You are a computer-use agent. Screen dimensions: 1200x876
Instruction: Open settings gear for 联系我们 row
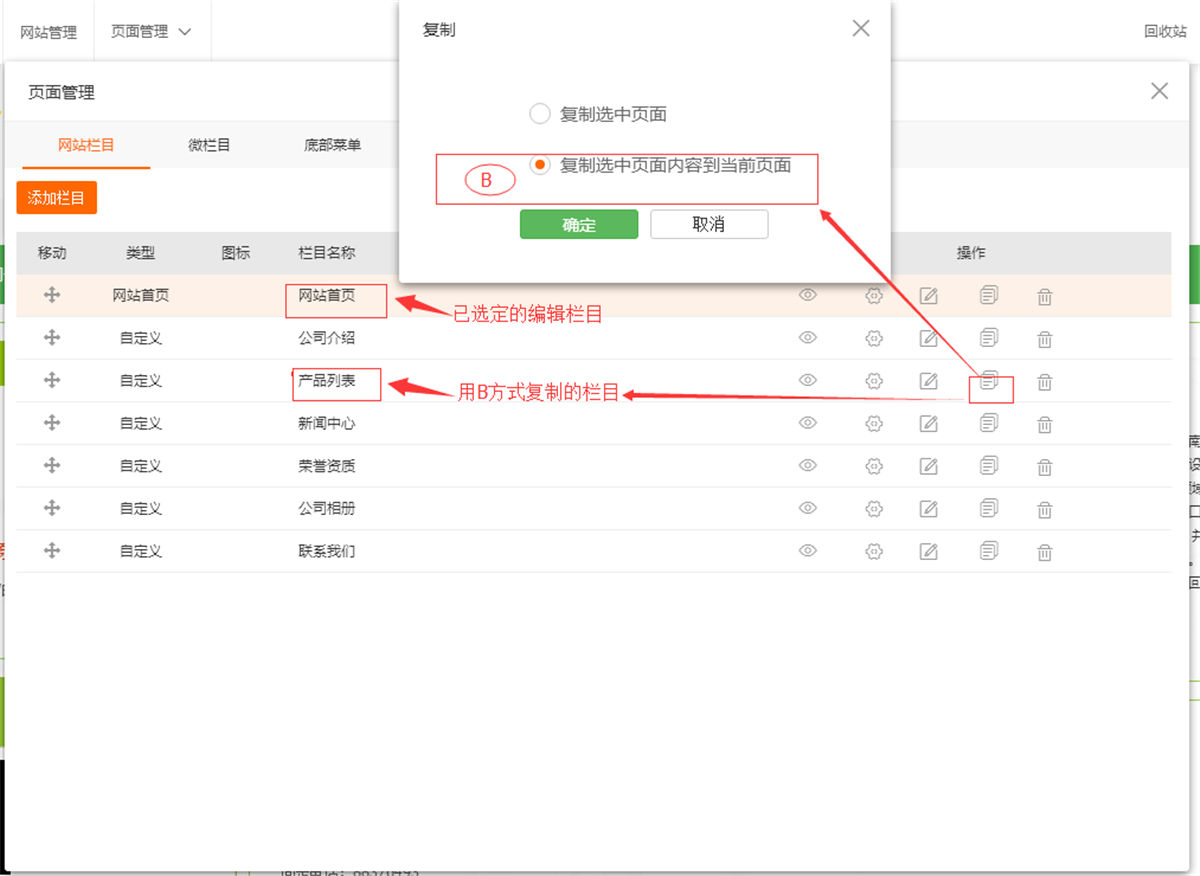(874, 551)
